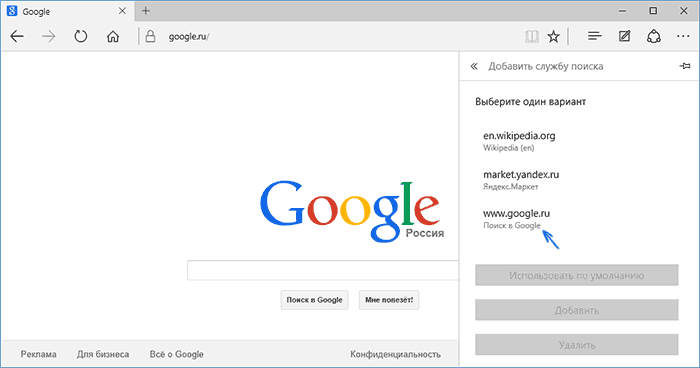Click the Использовать по умолчанию button
This screenshot has width=700, height=368.
coord(577,275)
